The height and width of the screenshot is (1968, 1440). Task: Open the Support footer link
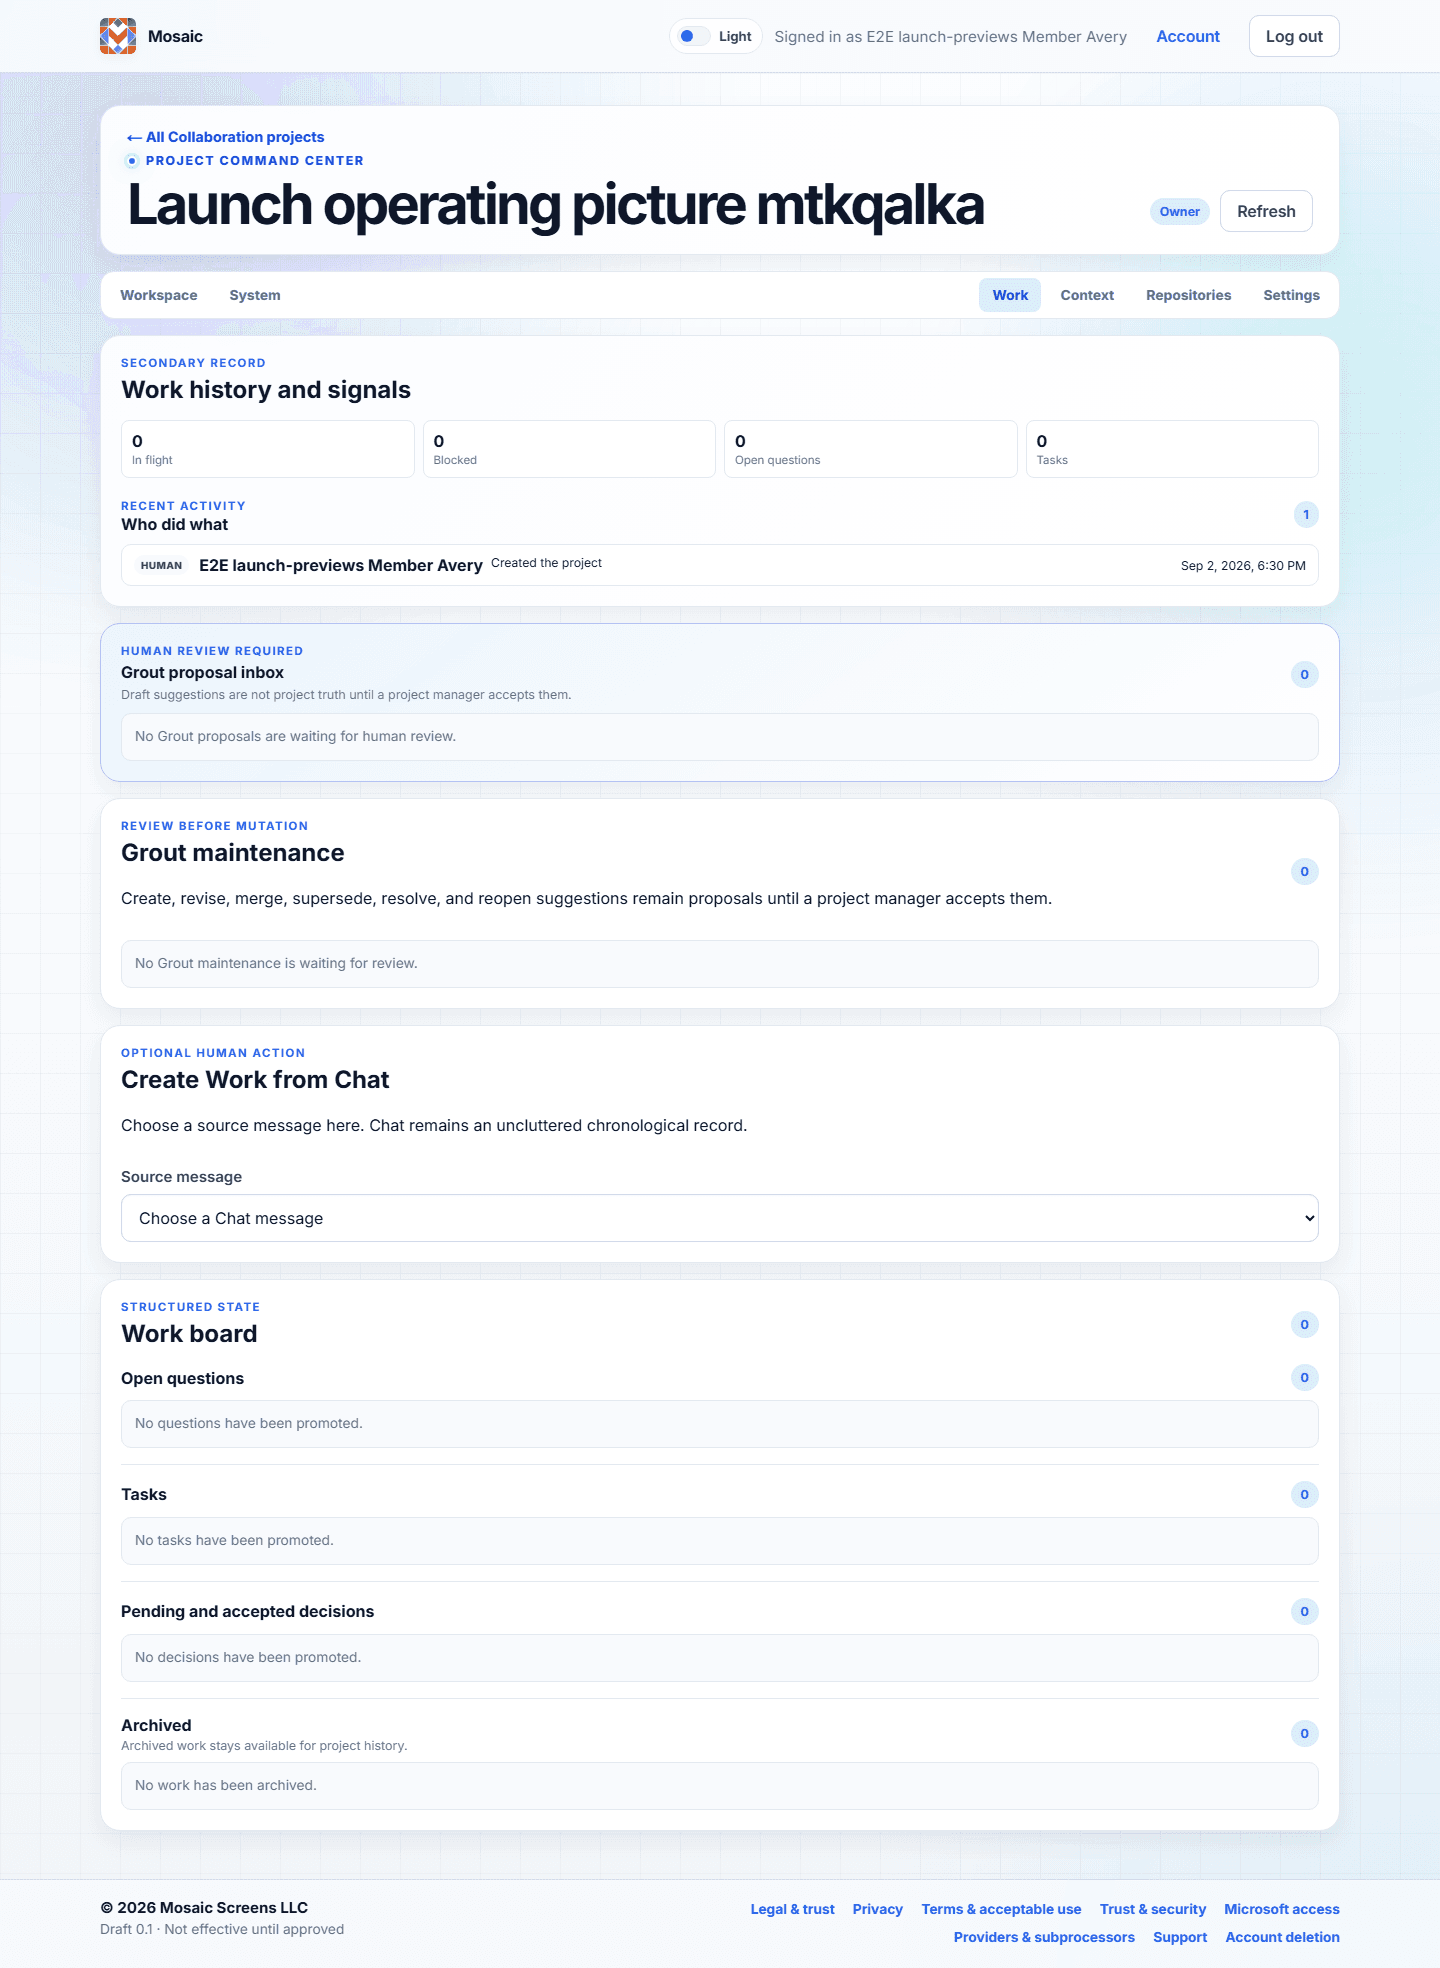click(x=1180, y=1937)
